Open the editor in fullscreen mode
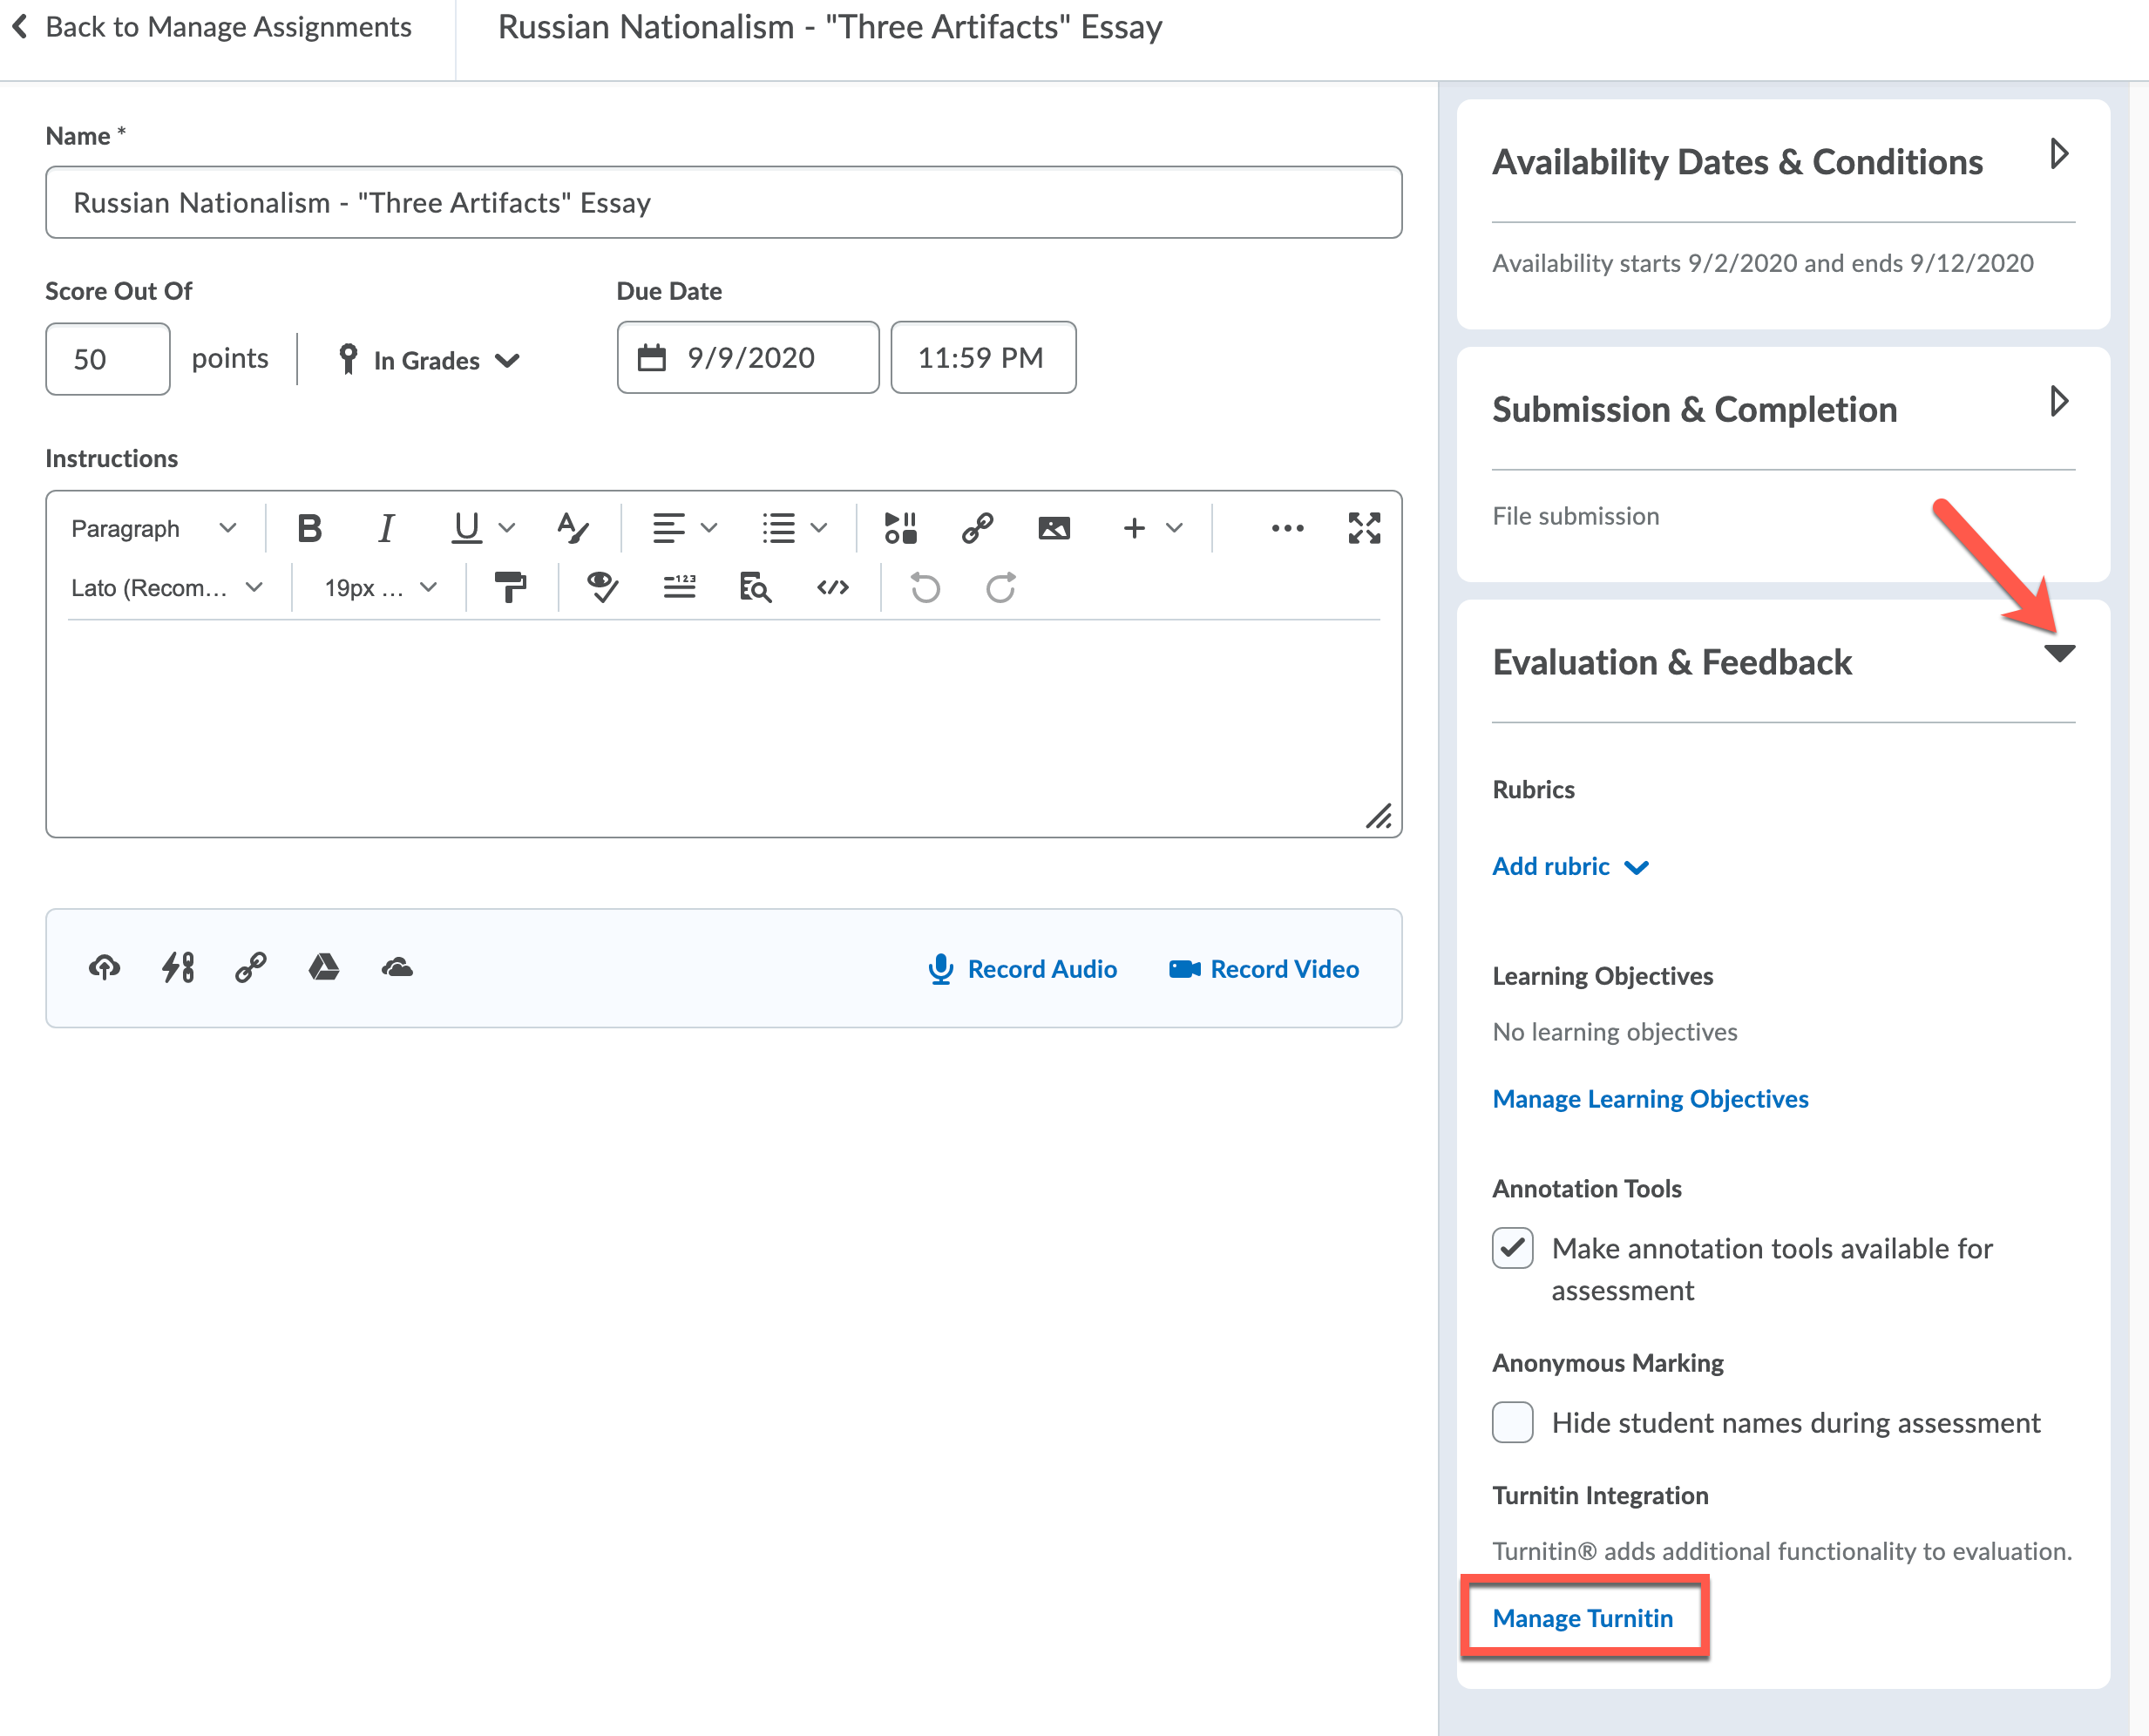2149x1736 pixels. coord(1363,528)
